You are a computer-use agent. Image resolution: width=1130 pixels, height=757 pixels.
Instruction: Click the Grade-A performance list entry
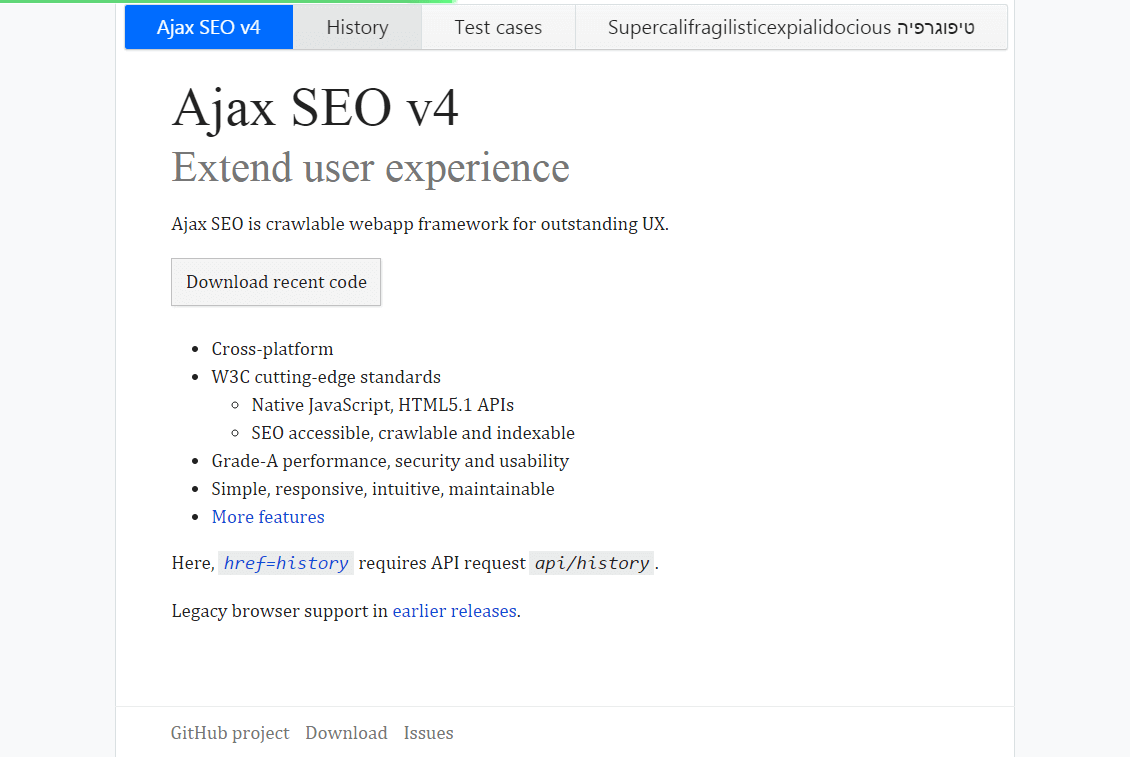click(x=390, y=460)
